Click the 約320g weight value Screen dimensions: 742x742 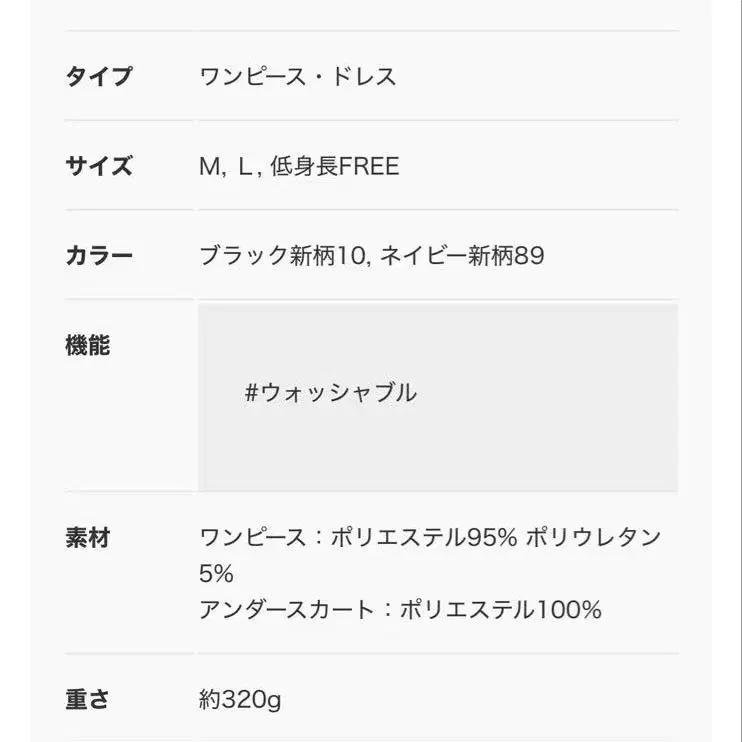[x=240, y=698]
